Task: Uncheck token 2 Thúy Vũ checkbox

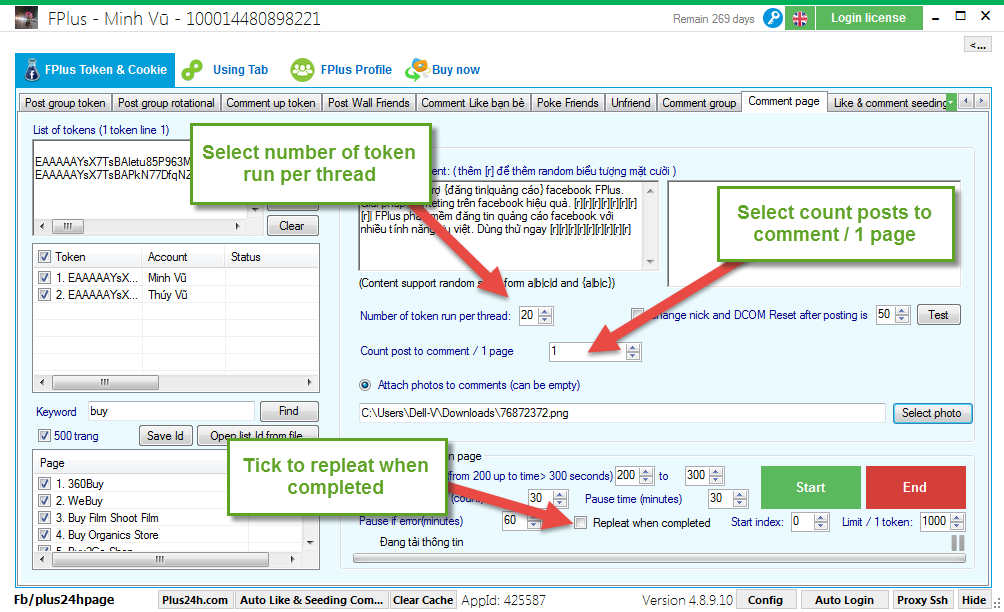Action: click(x=44, y=294)
